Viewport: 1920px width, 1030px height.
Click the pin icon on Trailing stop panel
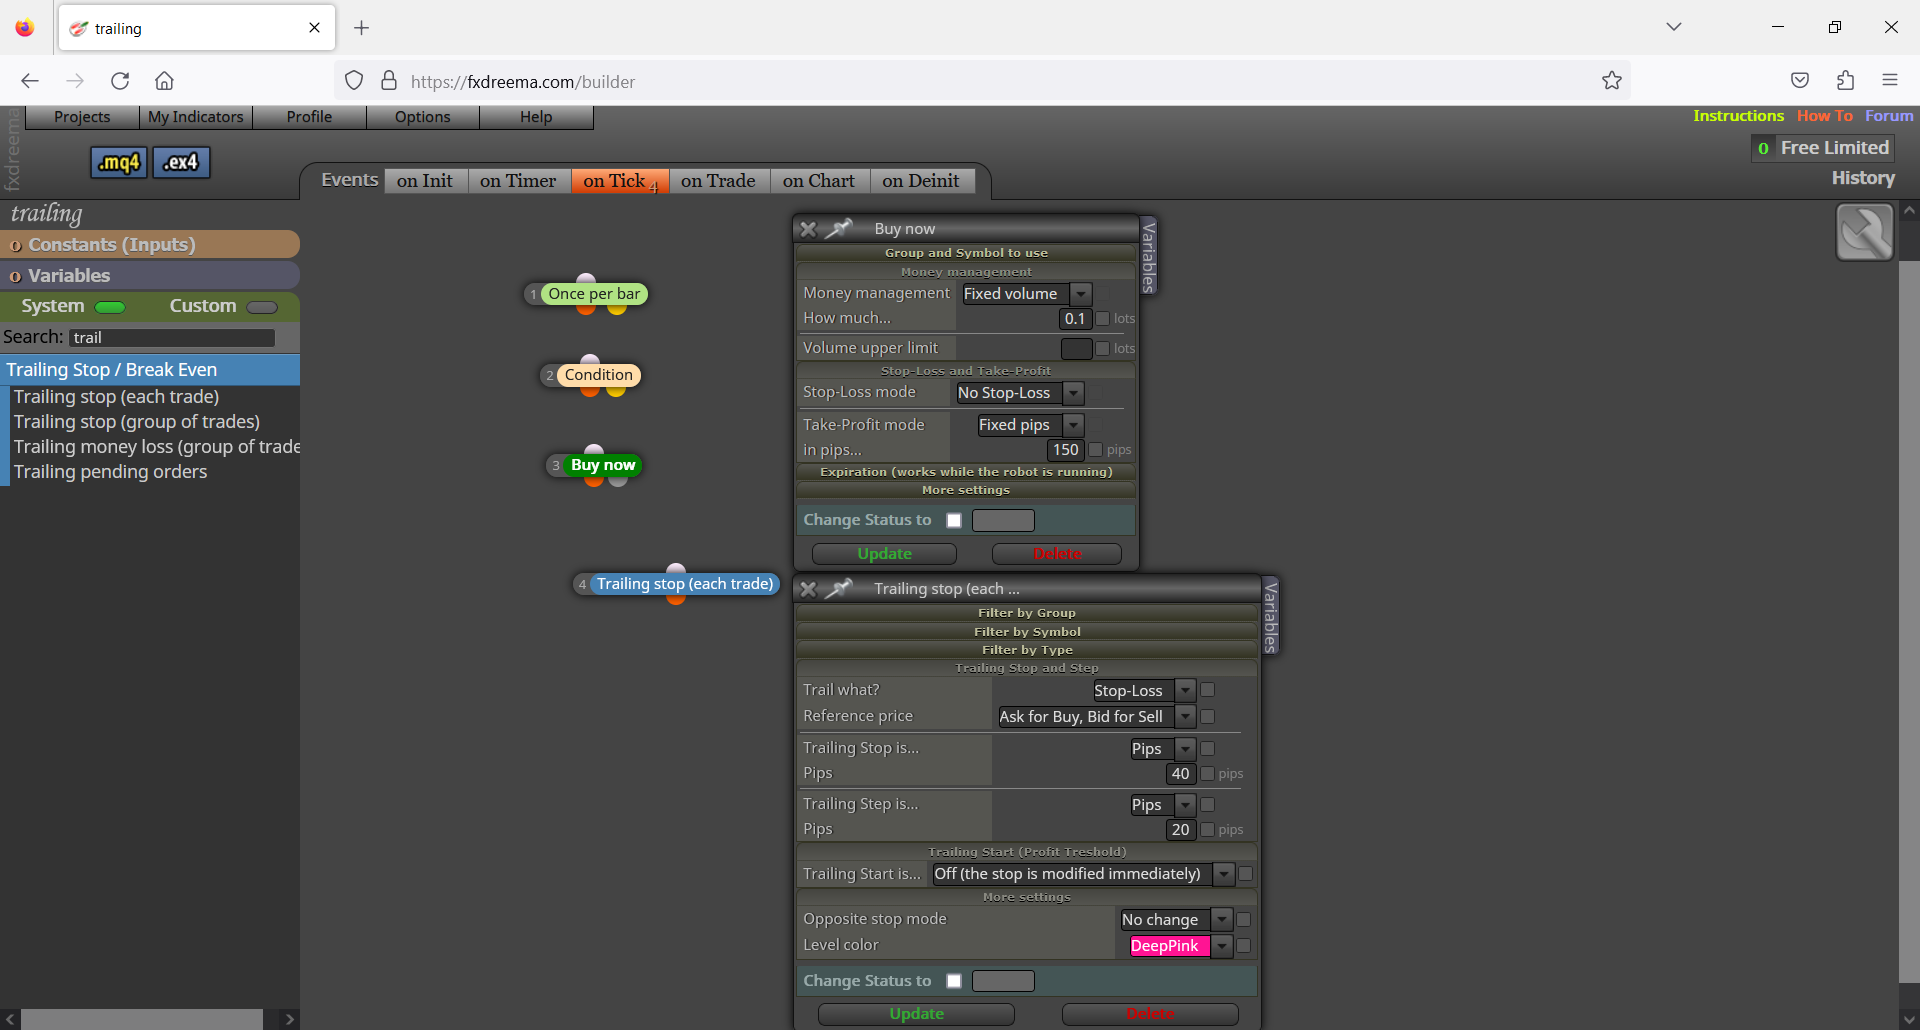click(x=839, y=589)
